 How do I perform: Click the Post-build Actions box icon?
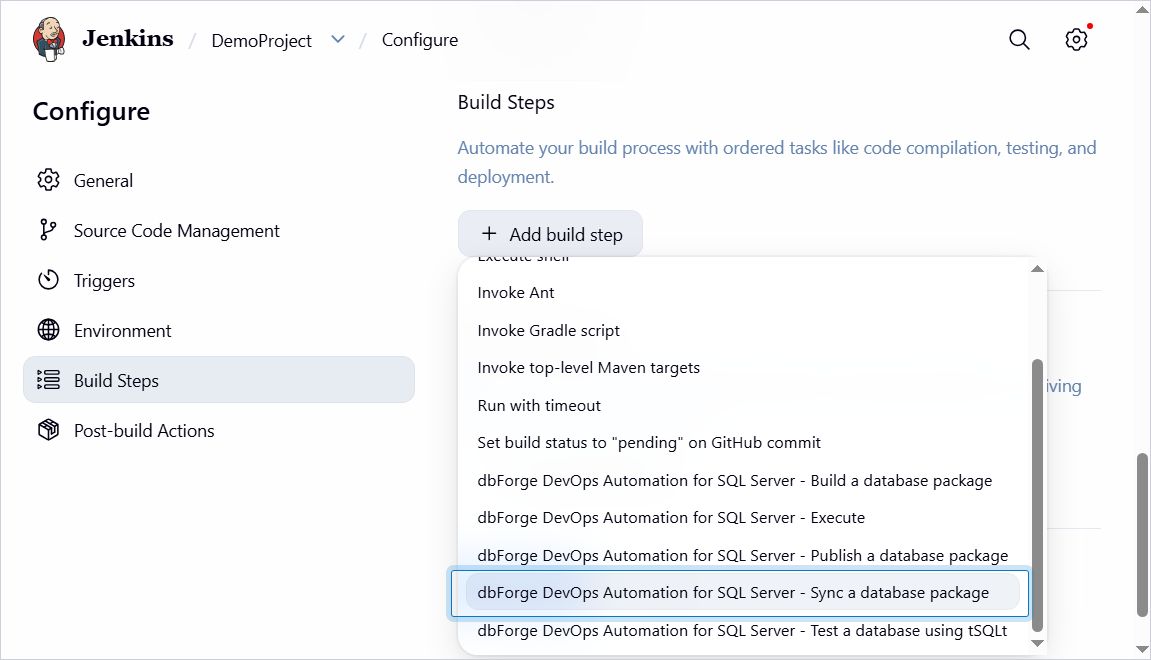(x=48, y=429)
